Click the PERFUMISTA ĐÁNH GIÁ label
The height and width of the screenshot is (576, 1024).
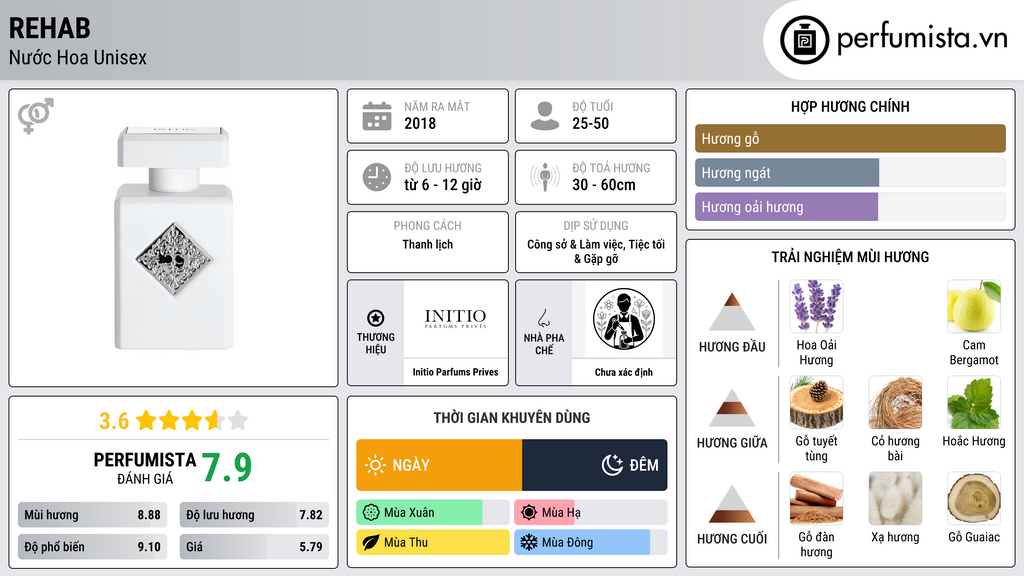144,468
